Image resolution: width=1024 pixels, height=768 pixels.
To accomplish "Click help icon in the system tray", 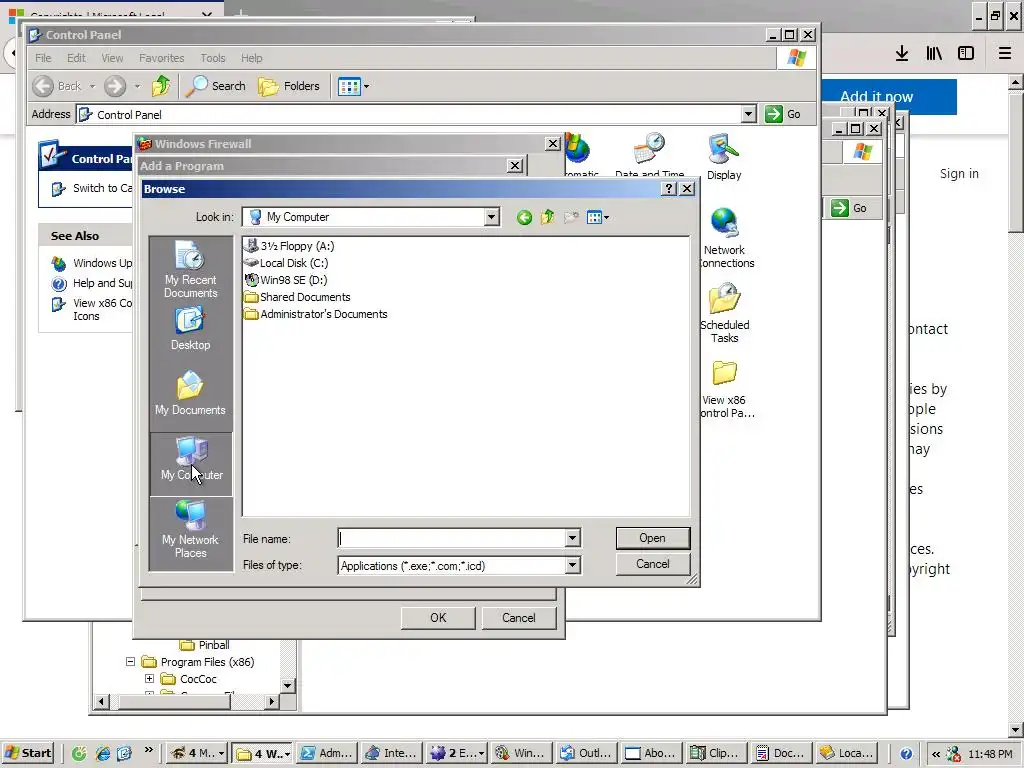I will [x=906, y=754].
